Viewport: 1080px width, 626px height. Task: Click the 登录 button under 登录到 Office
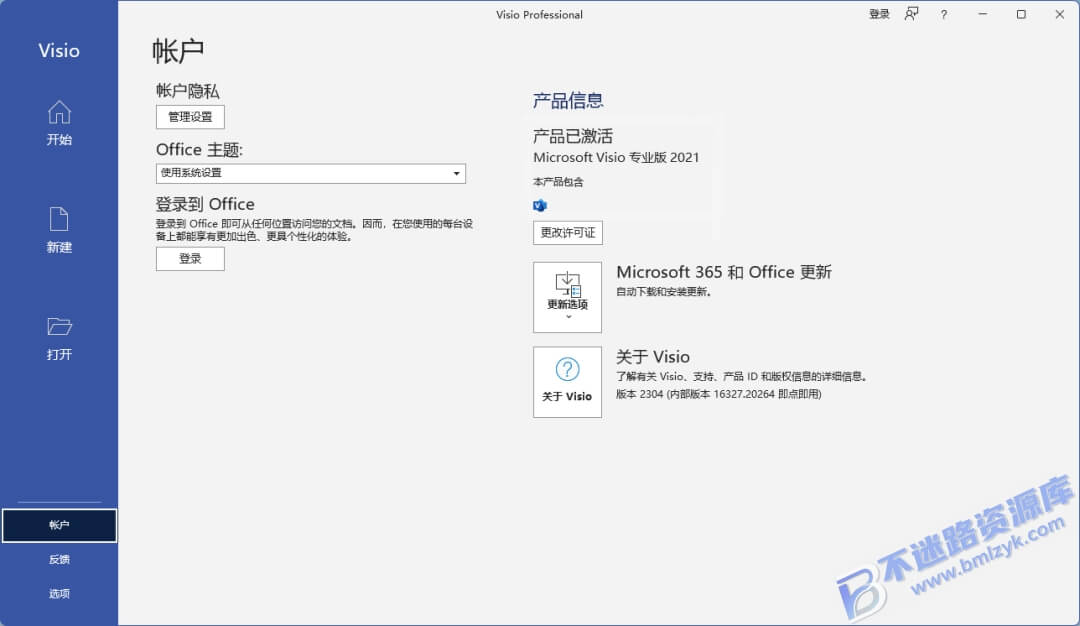[x=190, y=259]
